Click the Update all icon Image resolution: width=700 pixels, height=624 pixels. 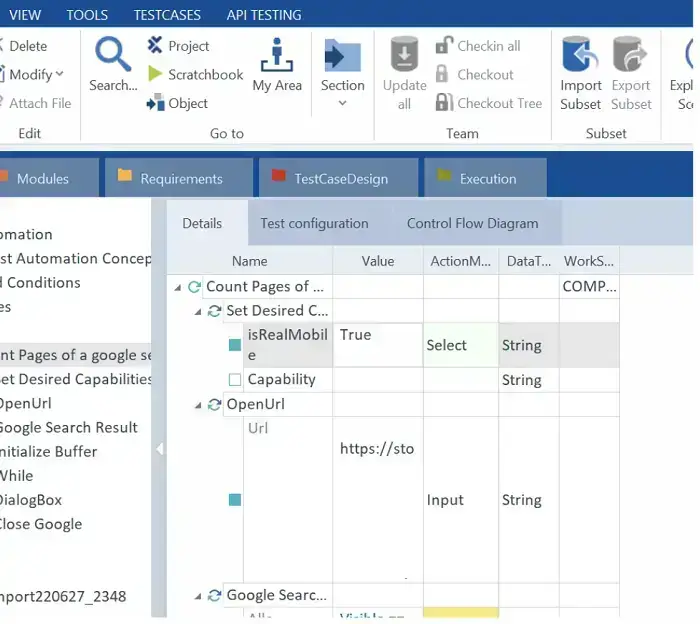pyautogui.click(x=404, y=54)
